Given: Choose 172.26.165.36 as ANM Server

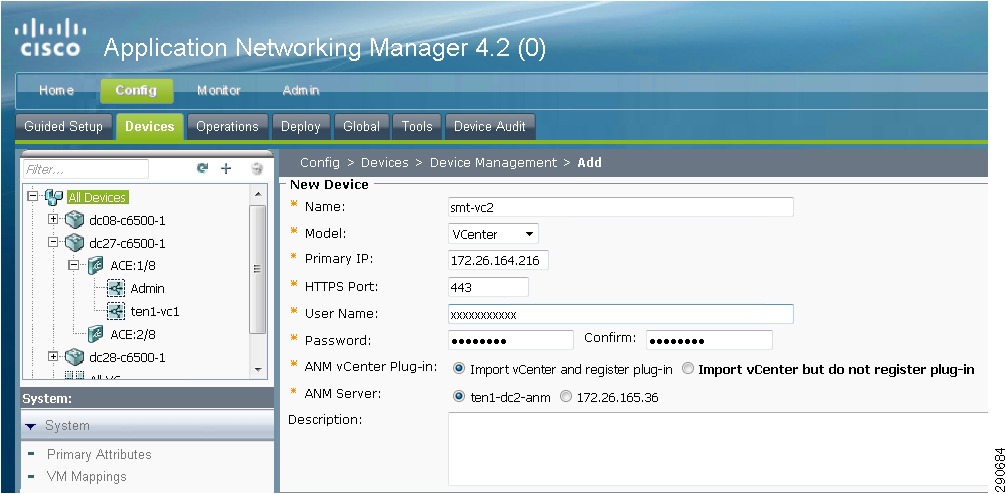Looking at the screenshot, I should [x=566, y=397].
